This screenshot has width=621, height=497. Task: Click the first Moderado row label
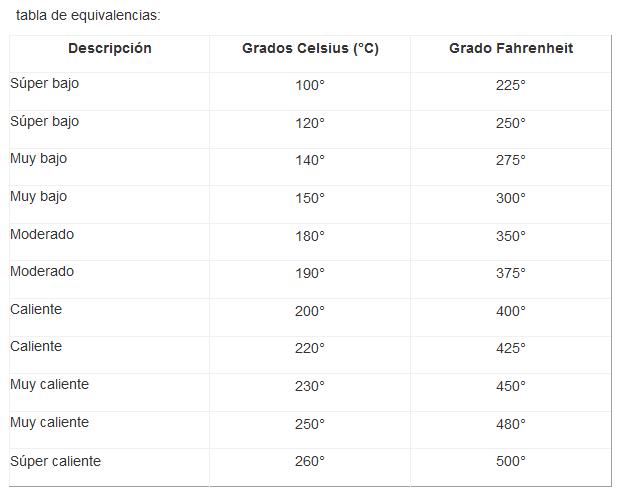tap(42, 234)
